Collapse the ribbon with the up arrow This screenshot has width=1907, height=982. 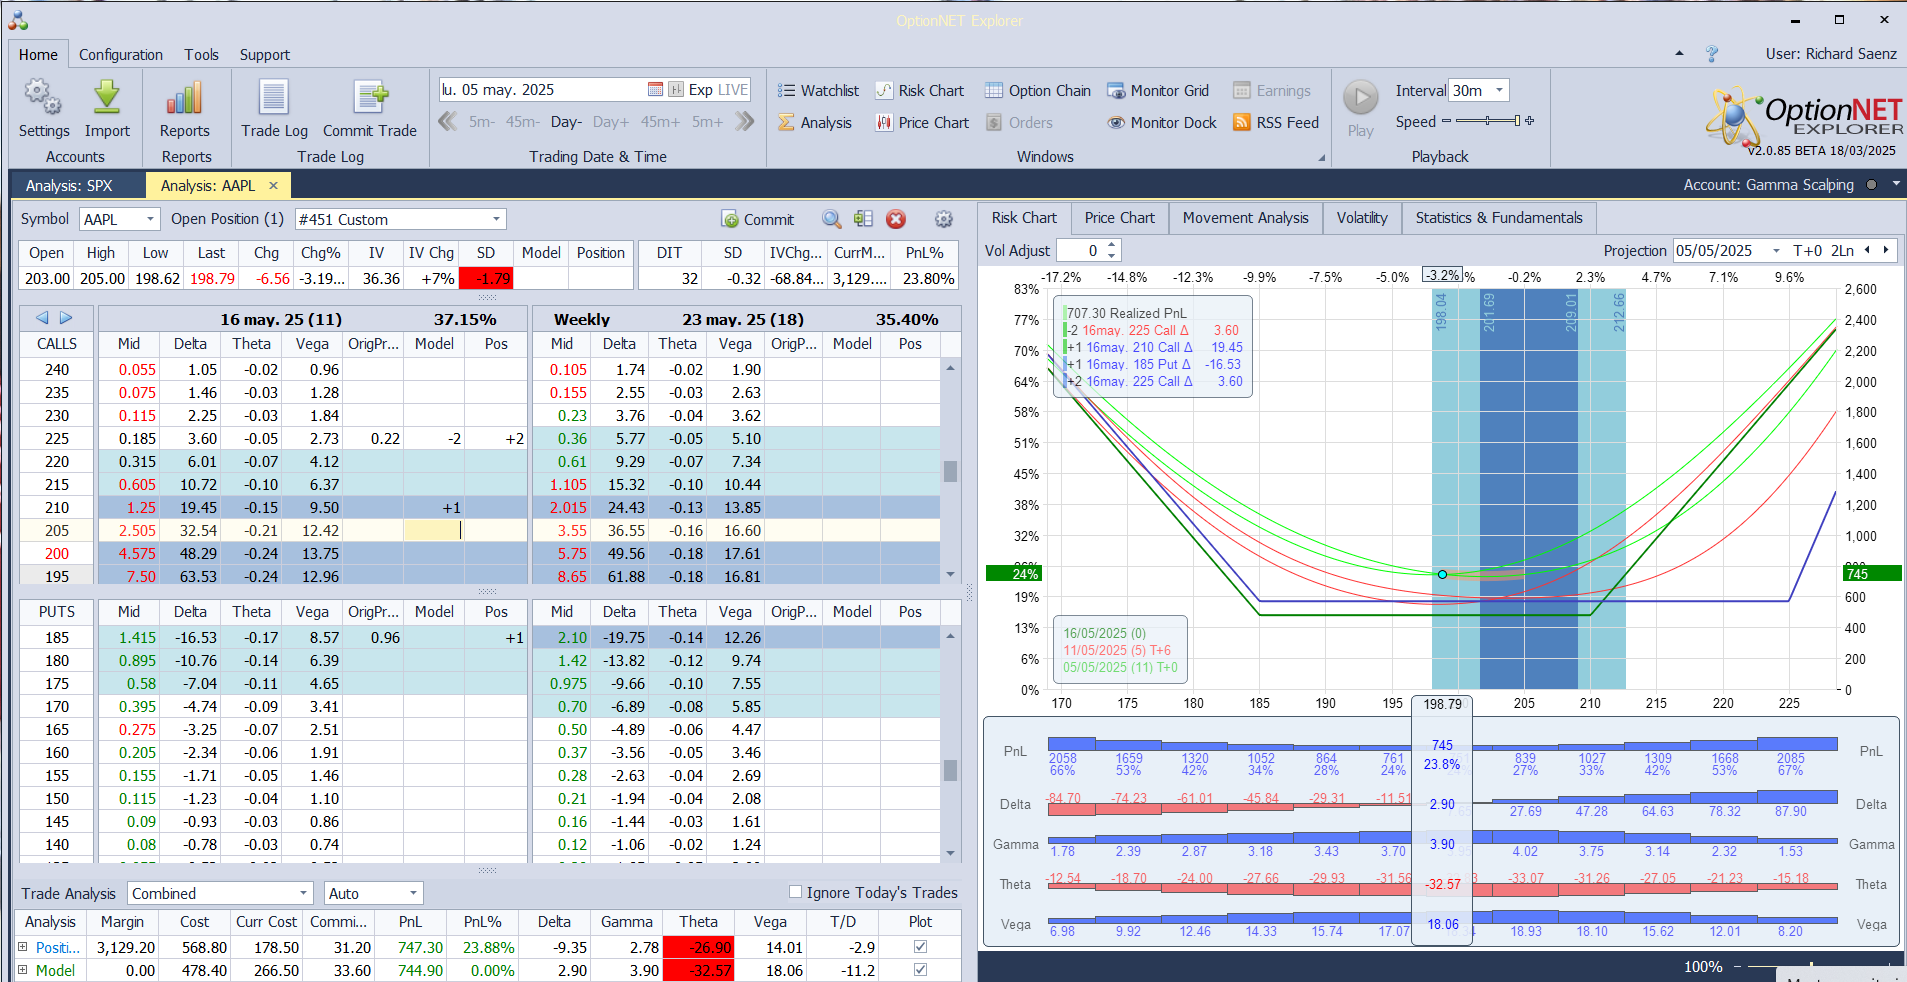point(1679,54)
